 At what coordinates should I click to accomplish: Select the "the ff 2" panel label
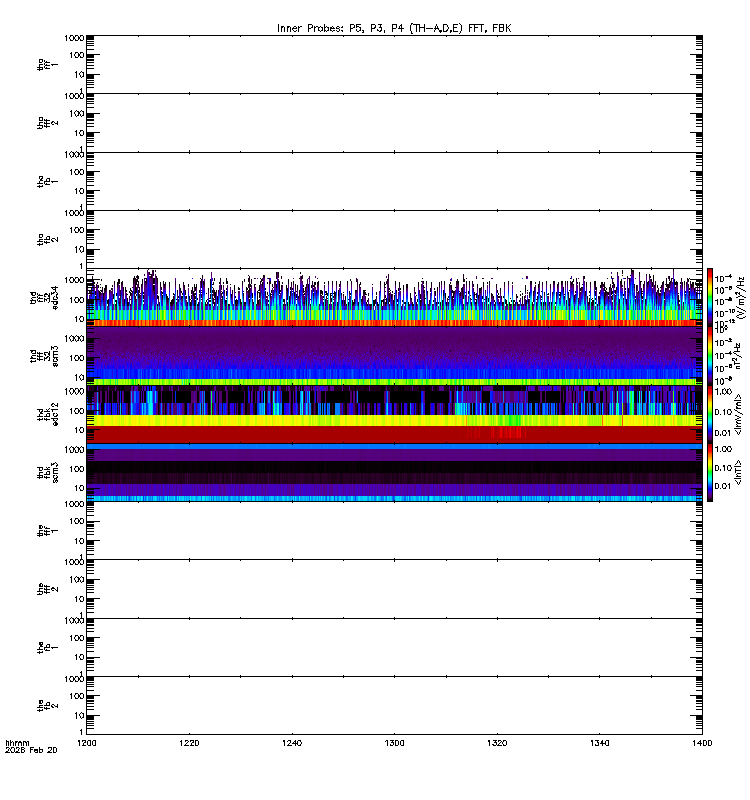pos(47,589)
